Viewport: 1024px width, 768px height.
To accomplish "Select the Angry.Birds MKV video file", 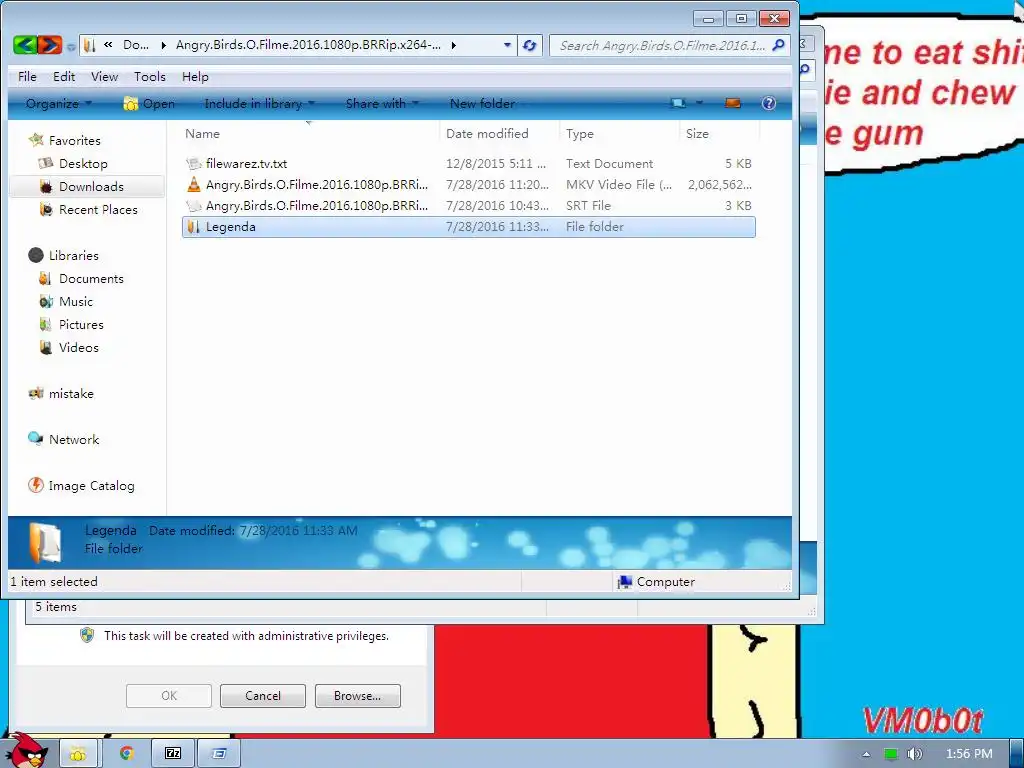I will (468, 185).
